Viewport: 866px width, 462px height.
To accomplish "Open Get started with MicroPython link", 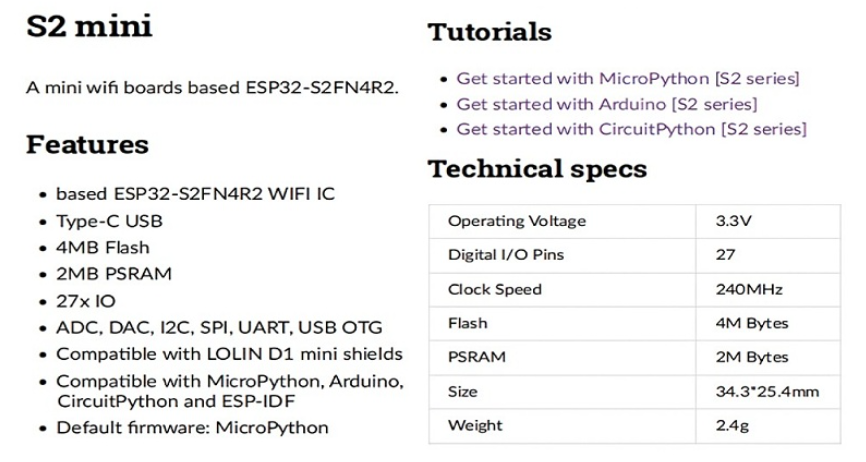I will click(x=627, y=79).
